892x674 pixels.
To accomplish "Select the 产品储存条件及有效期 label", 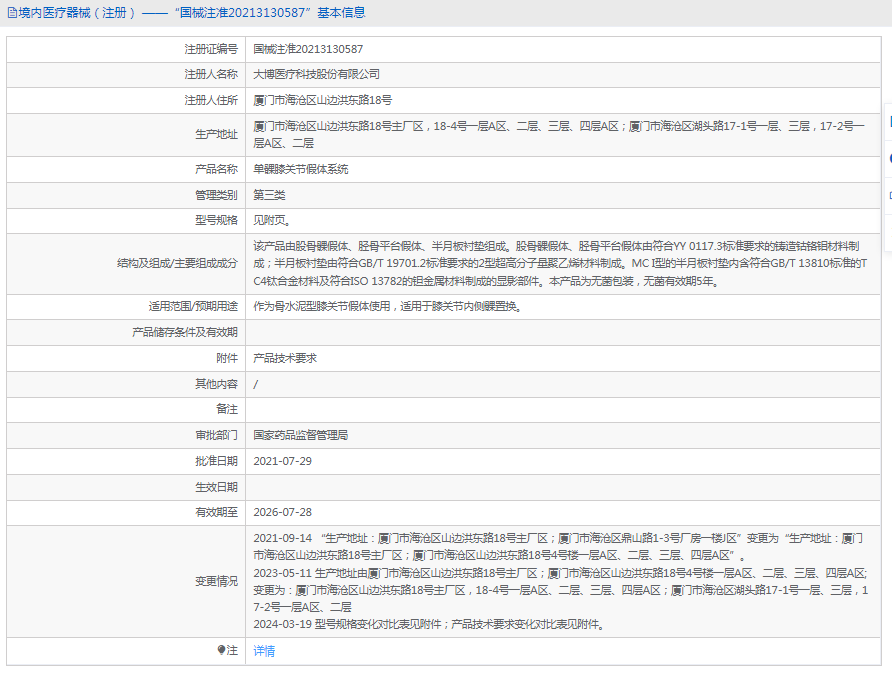I will [x=184, y=333].
